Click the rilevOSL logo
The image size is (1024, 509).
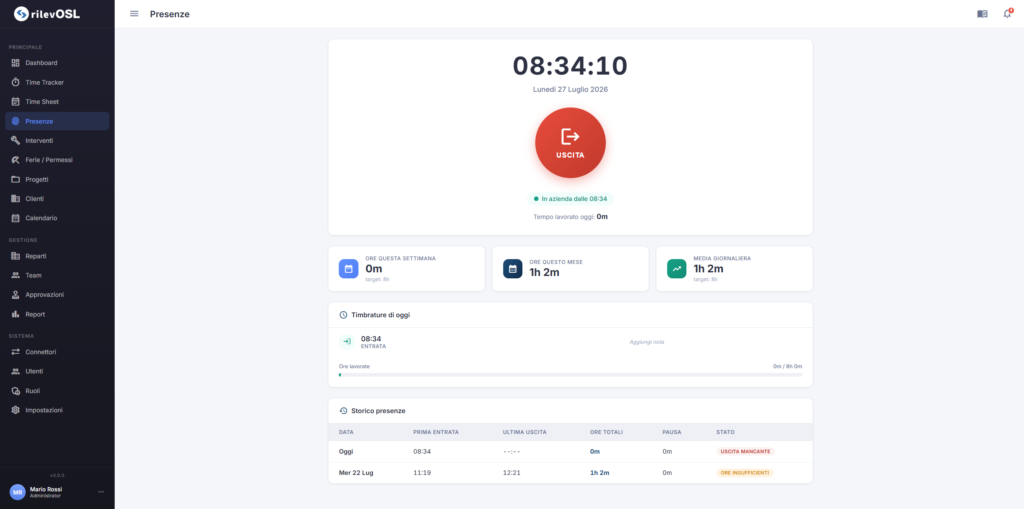pos(48,13)
